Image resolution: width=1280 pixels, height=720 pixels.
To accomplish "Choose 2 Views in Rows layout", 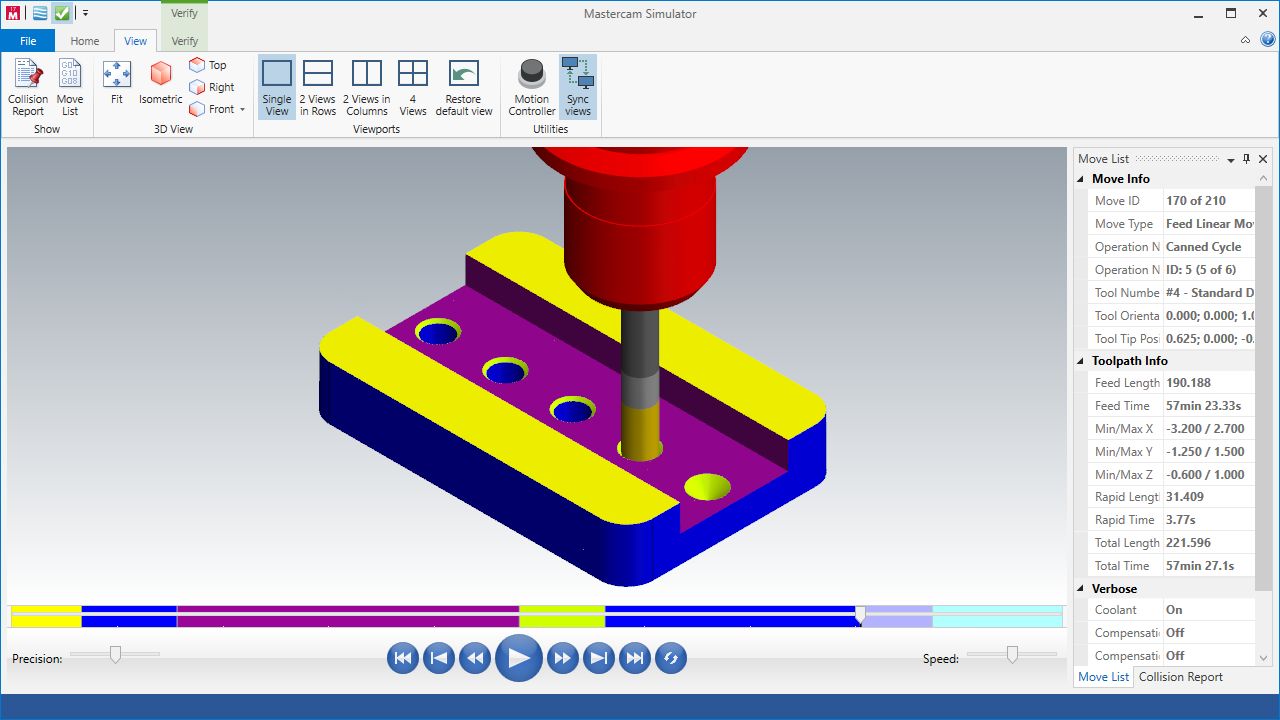I will click(318, 88).
